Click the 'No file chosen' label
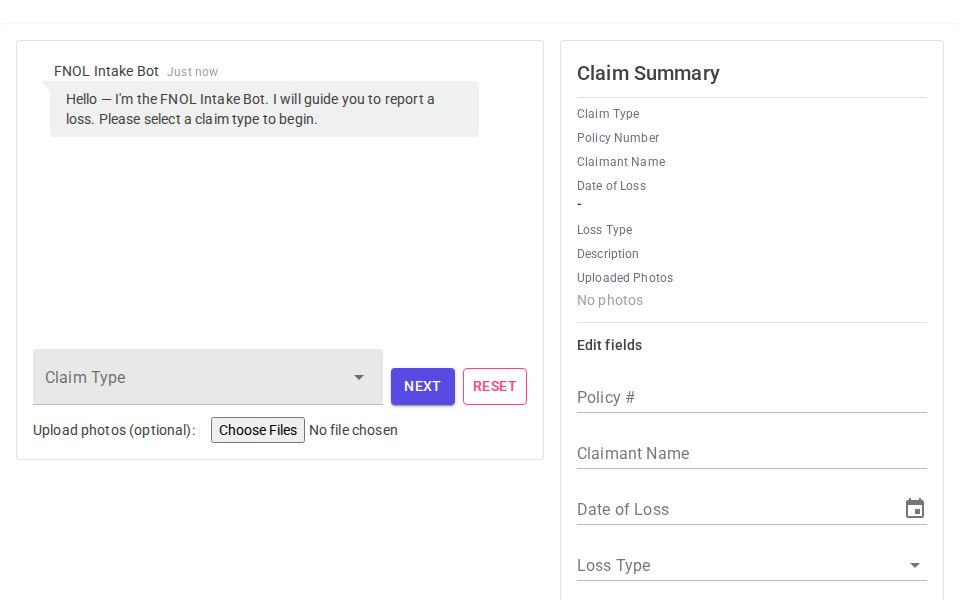The height and width of the screenshot is (600, 960). [x=353, y=430]
